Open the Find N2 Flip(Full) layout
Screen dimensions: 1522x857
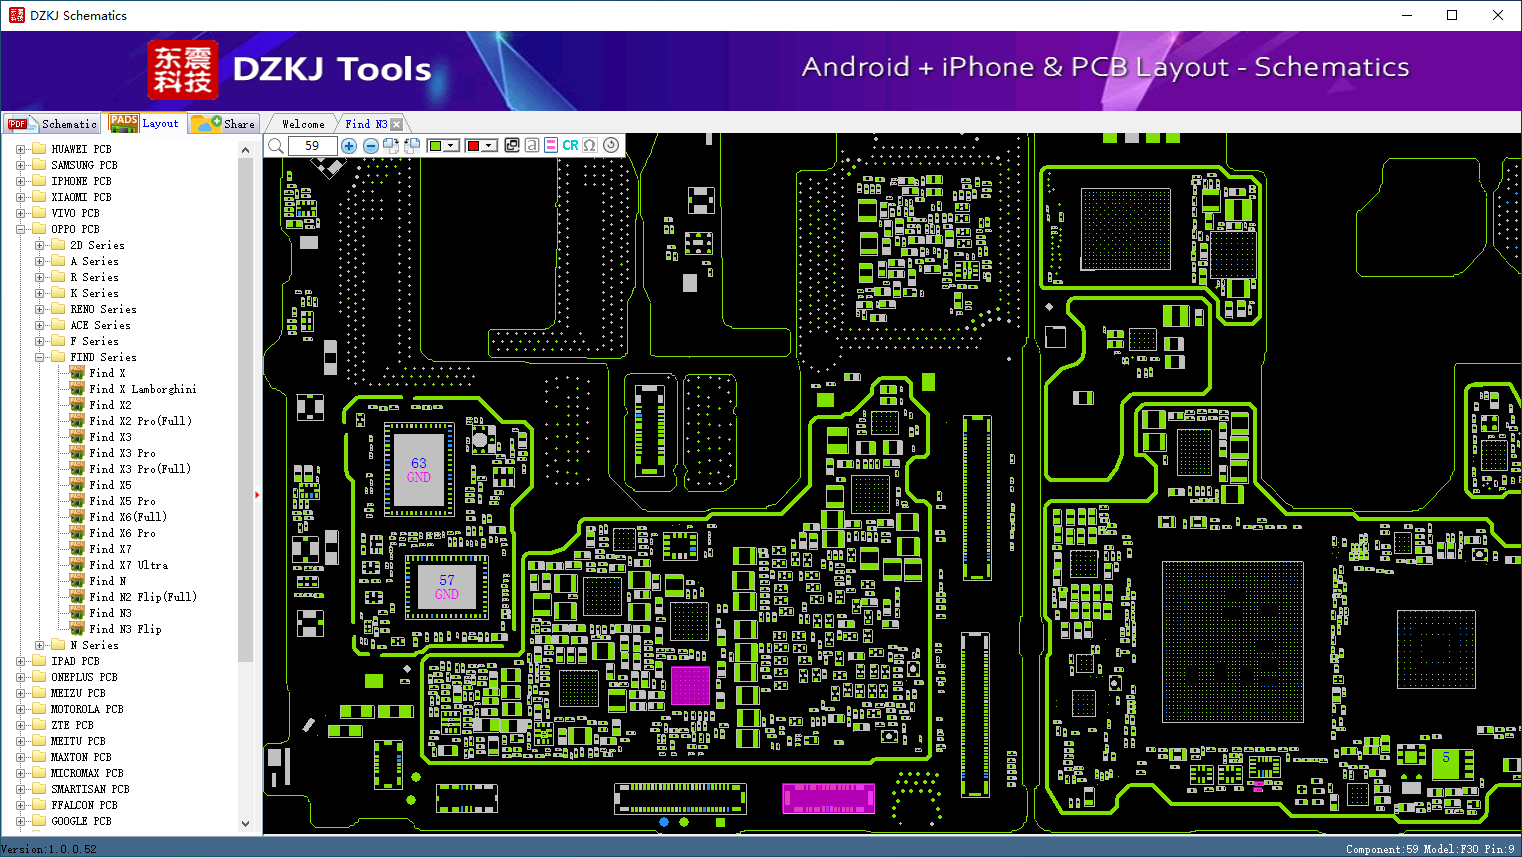pos(143,597)
